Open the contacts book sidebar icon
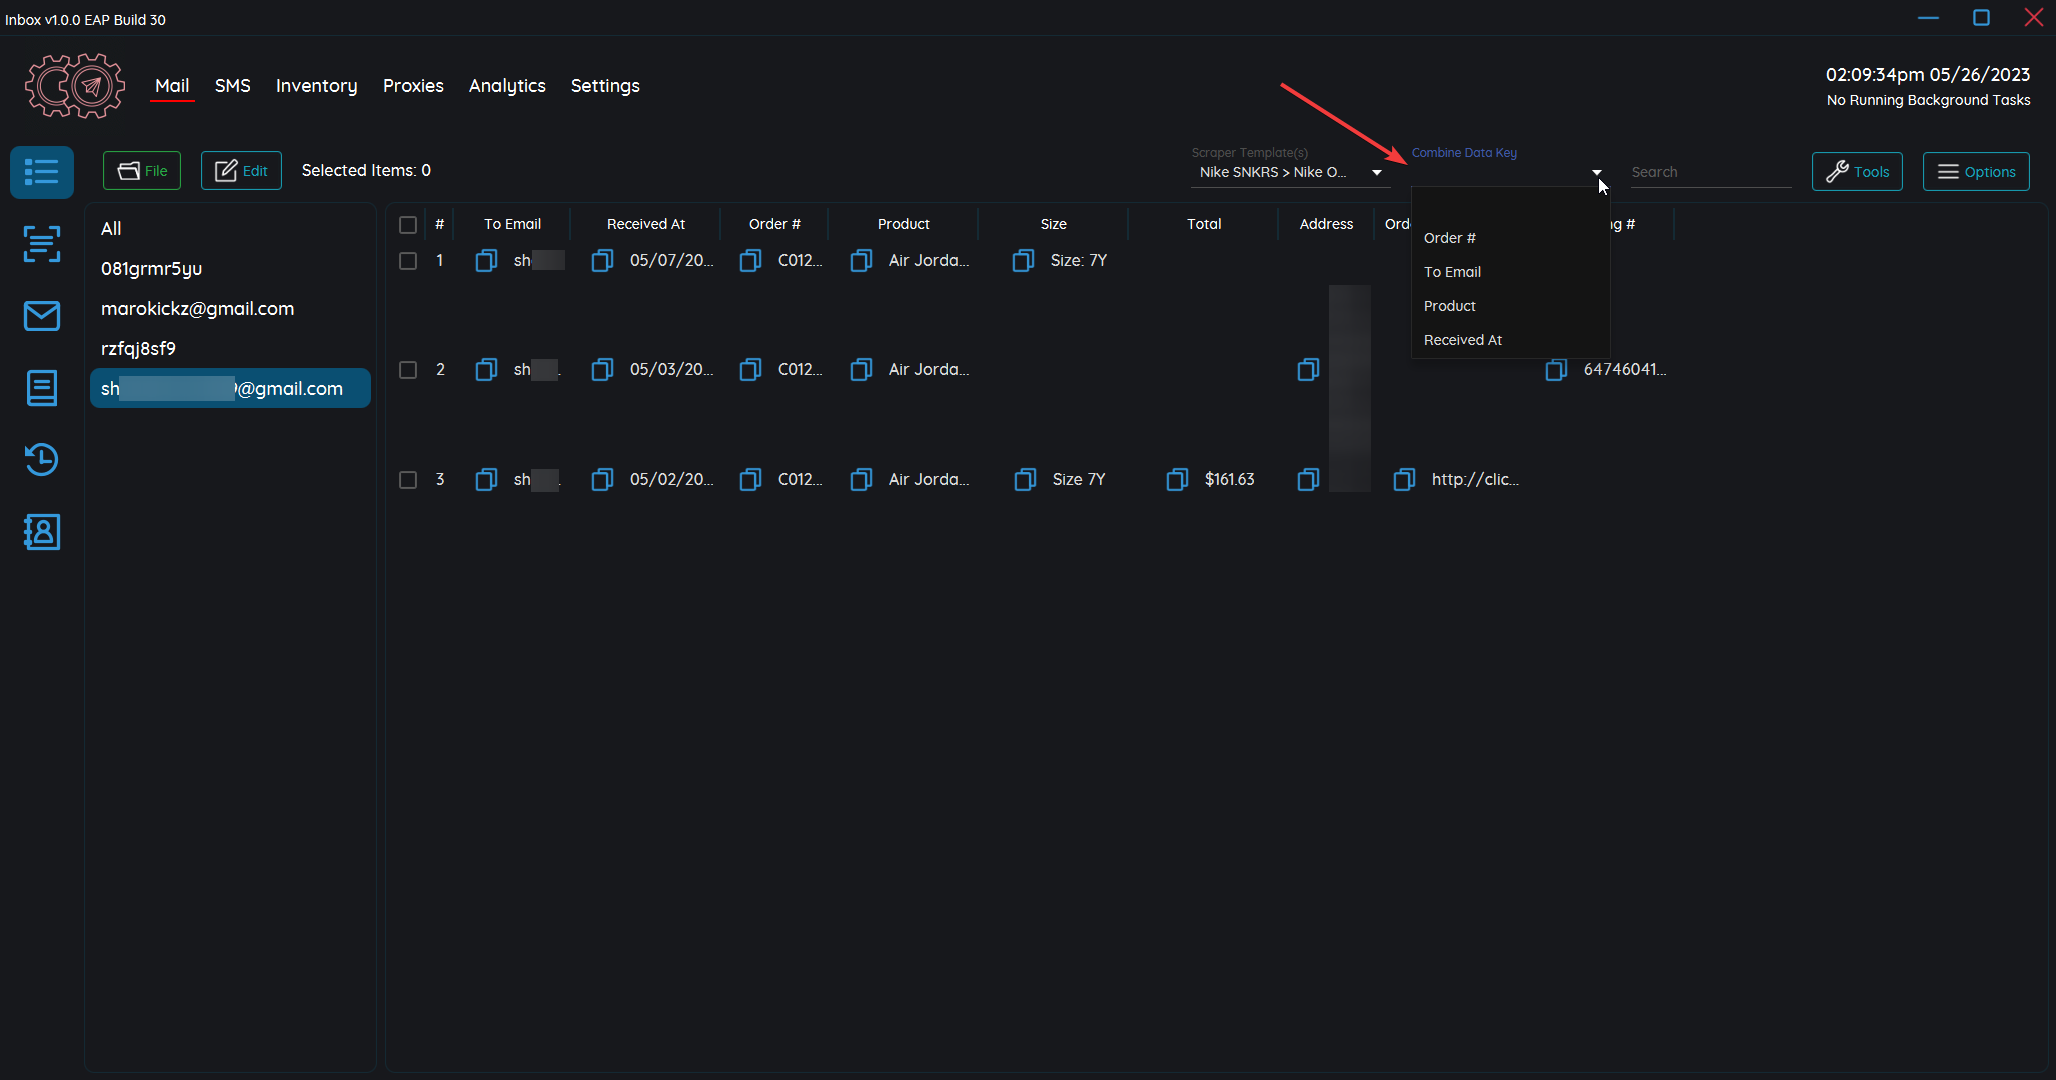This screenshot has width=2056, height=1080. [42, 532]
